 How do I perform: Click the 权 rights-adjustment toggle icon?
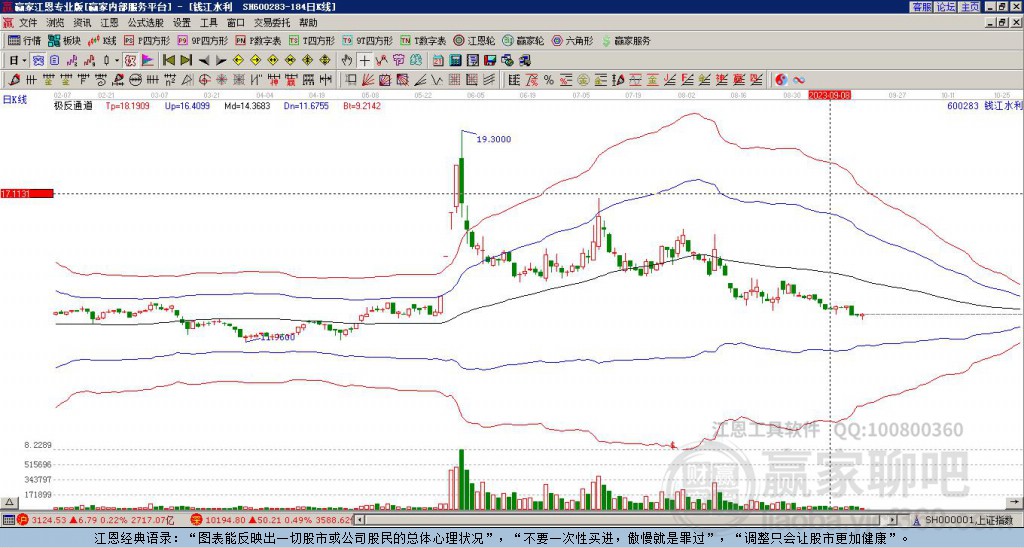click(130, 61)
